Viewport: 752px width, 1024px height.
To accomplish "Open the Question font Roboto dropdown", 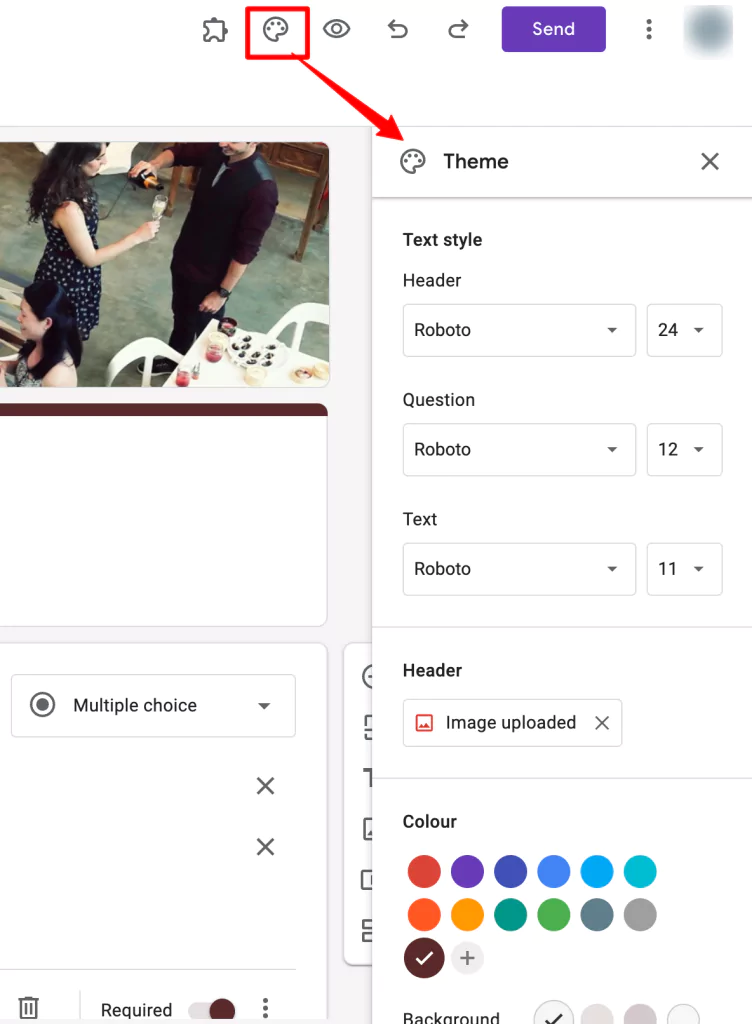I will click(x=519, y=449).
